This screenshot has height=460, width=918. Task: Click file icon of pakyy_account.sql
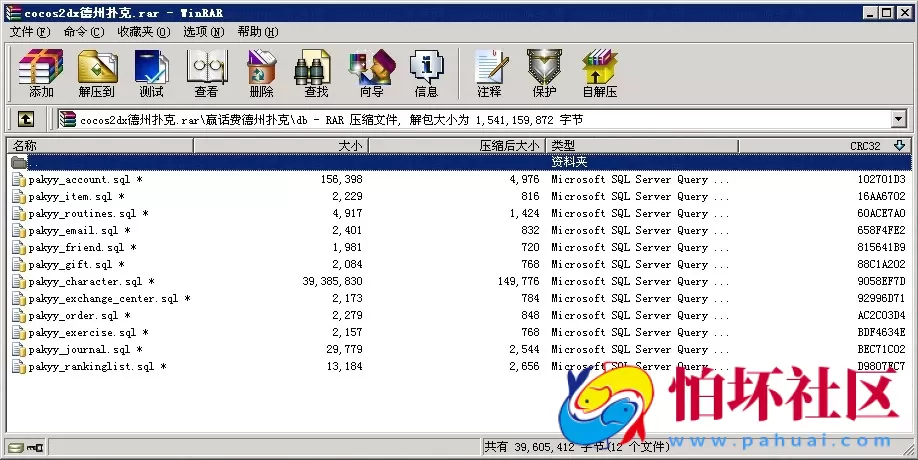pos(19,180)
